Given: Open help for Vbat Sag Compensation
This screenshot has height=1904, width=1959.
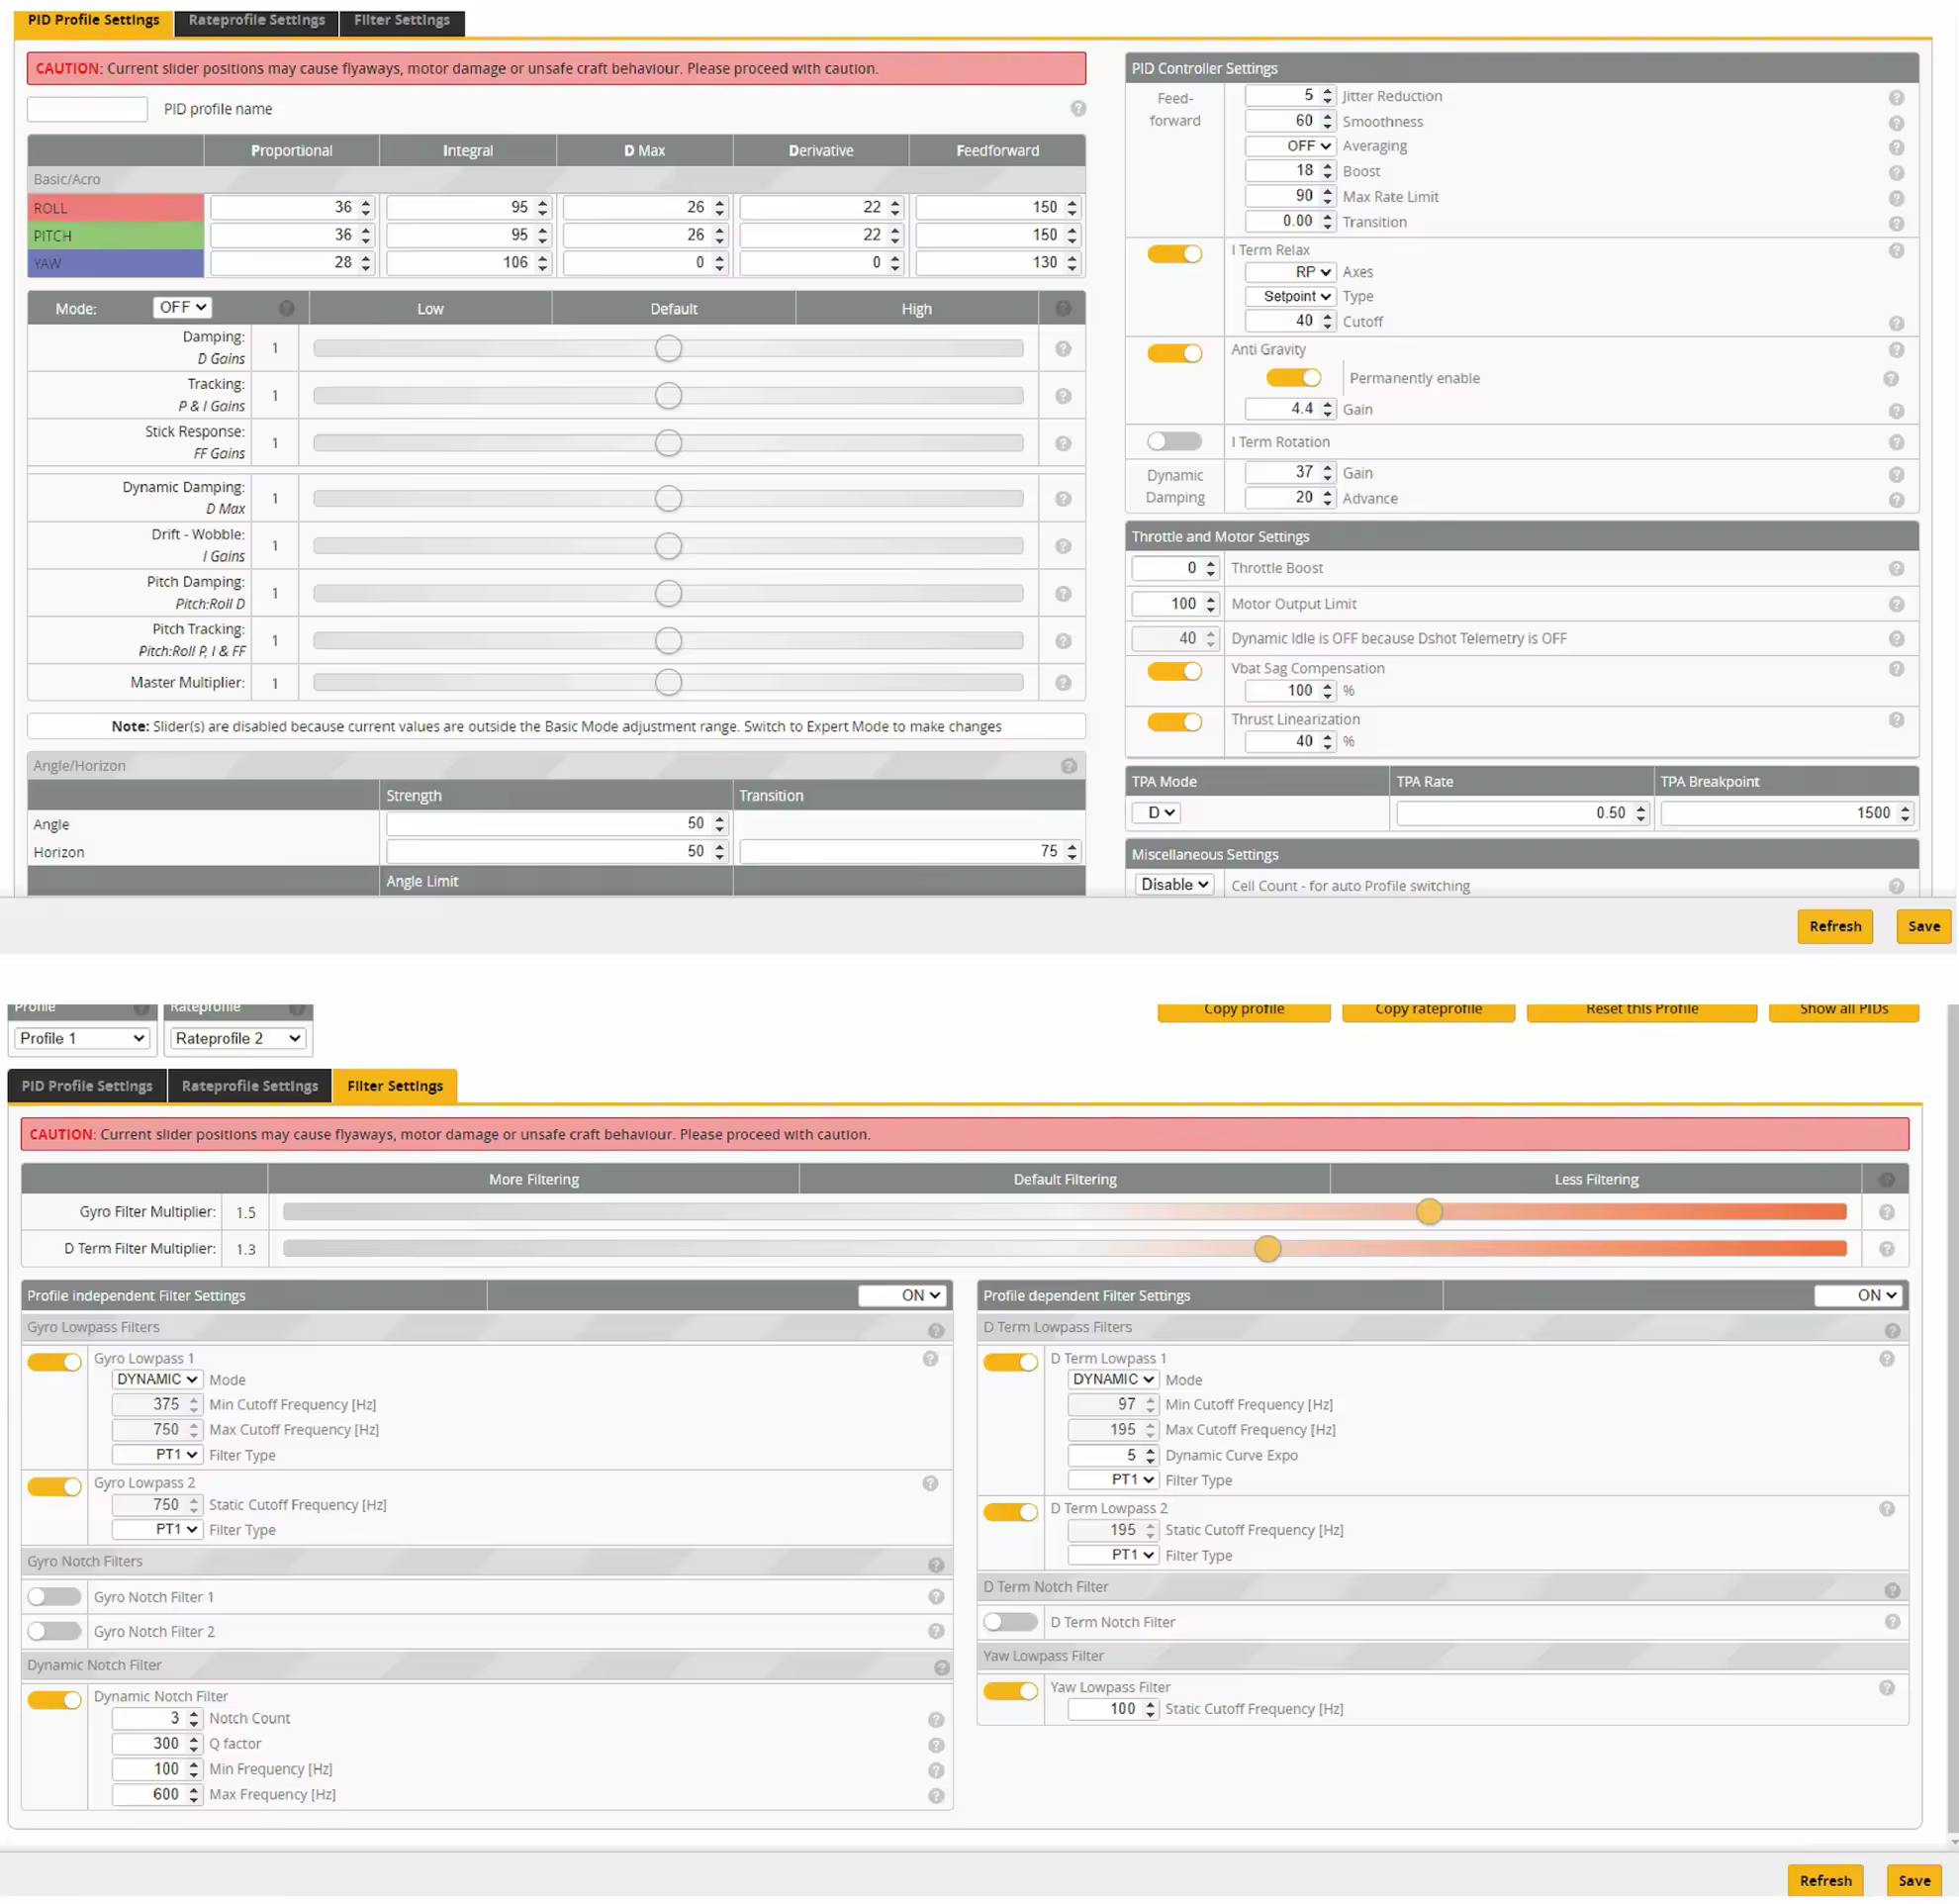Looking at the screenshot, I should click(x=1896, y=668).
